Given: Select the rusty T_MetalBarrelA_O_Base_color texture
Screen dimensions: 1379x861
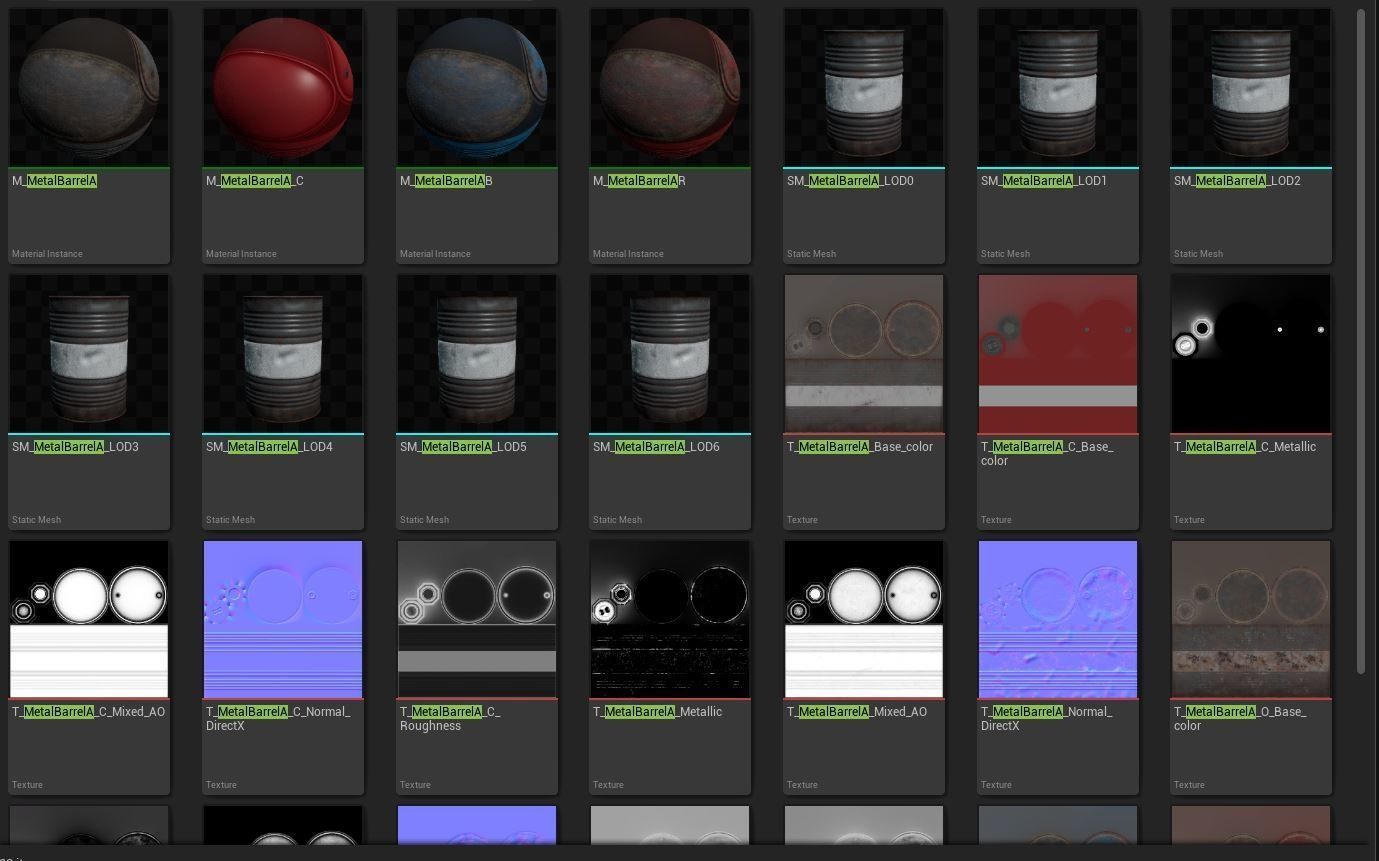Looking at the screenshot, I should 1251,667.
